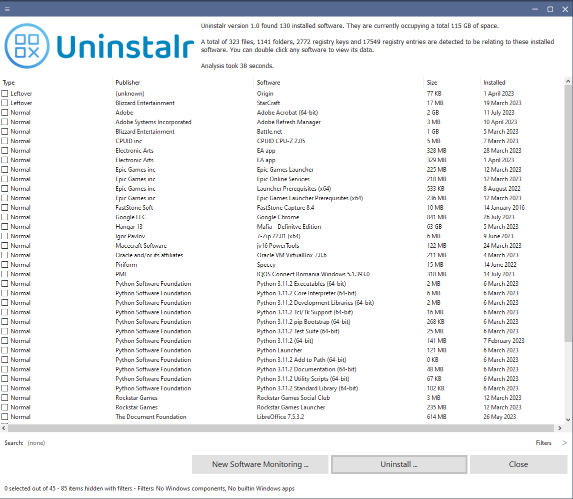Maximize the Uninstalr window
Image resolution: width=573 pixels, height=499 pixels.
tap(550, 9)
